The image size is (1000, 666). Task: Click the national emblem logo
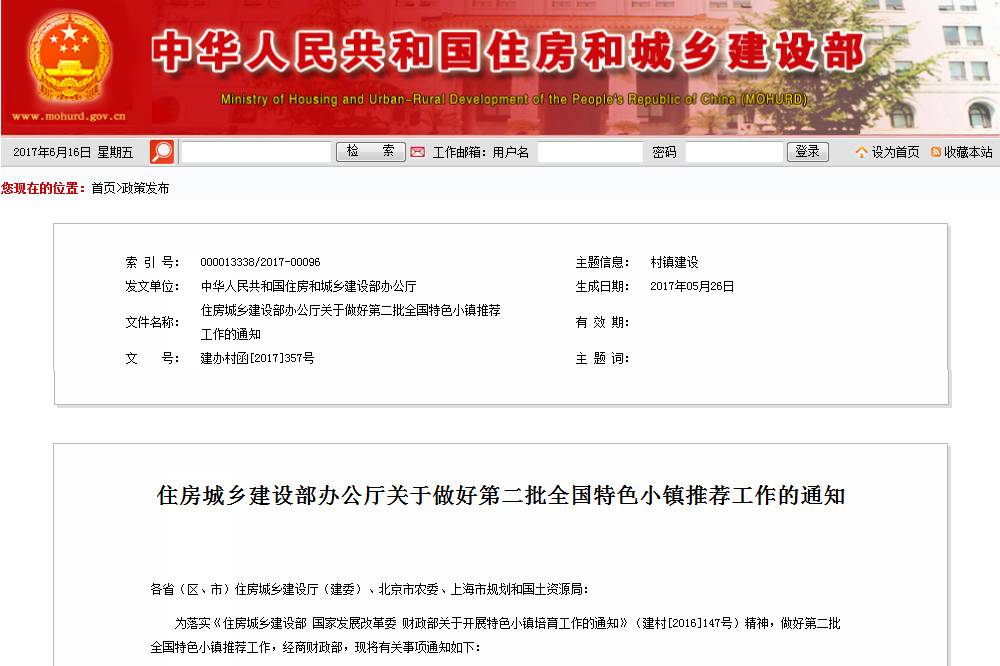click(70, 59)
